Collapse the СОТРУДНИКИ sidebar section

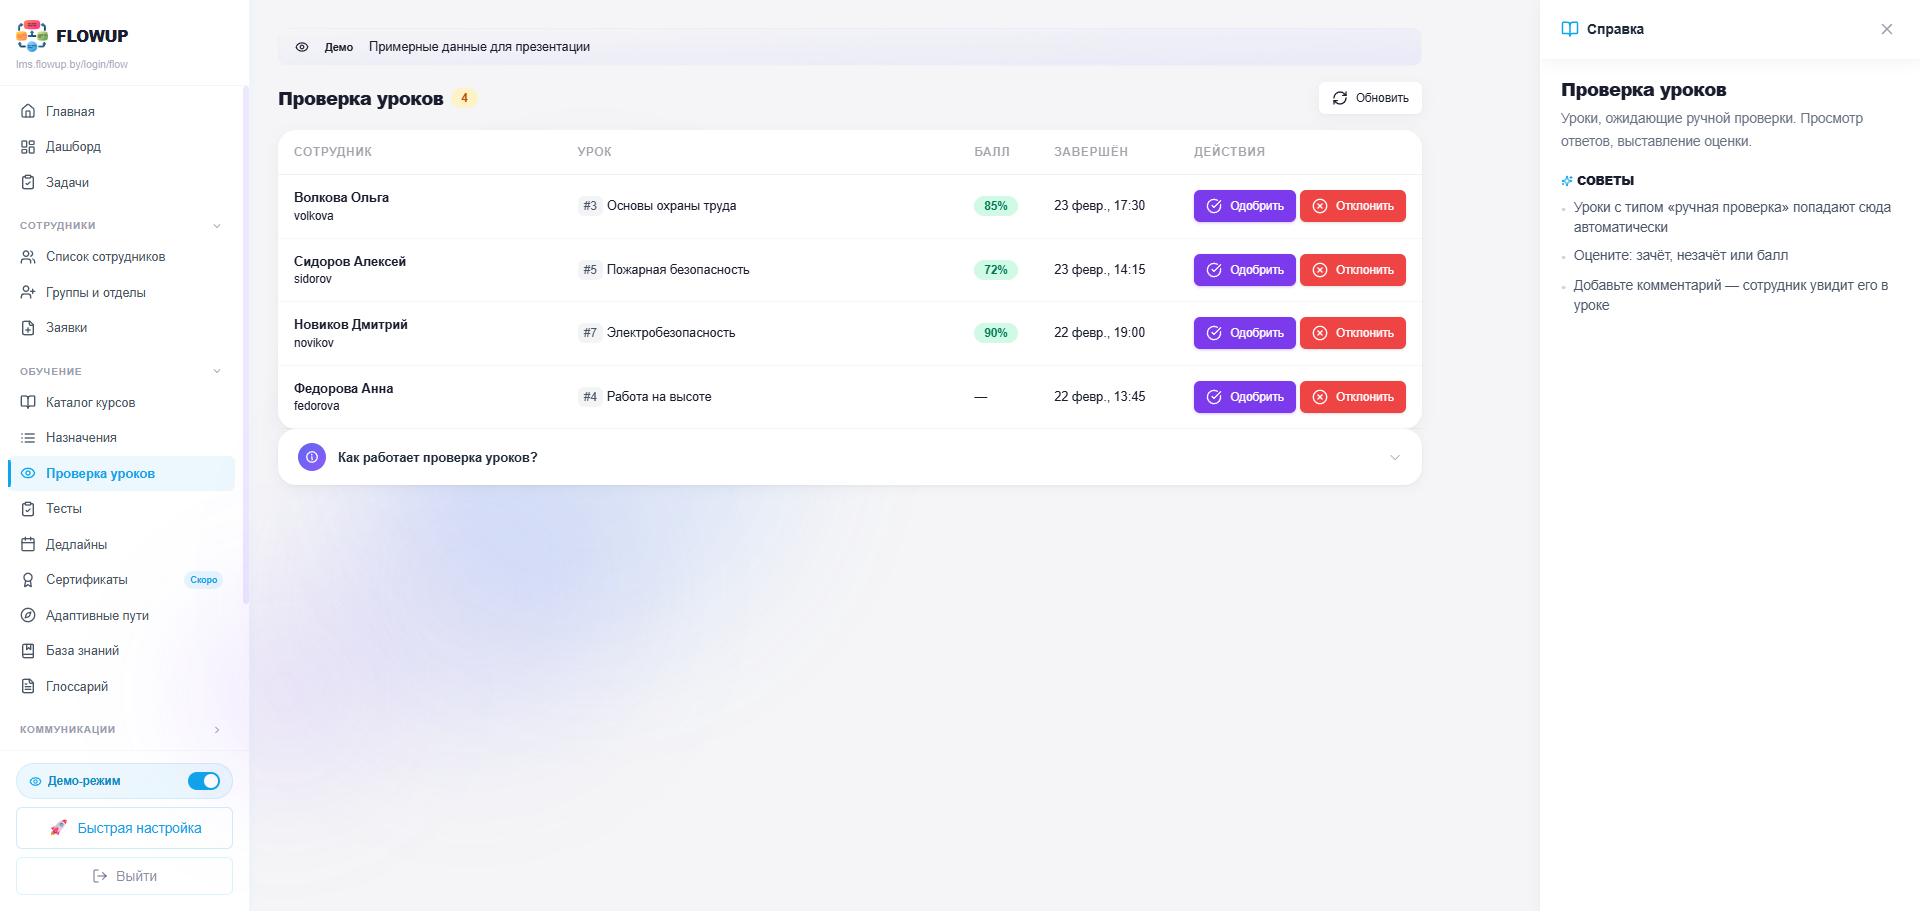pos(217,226)
